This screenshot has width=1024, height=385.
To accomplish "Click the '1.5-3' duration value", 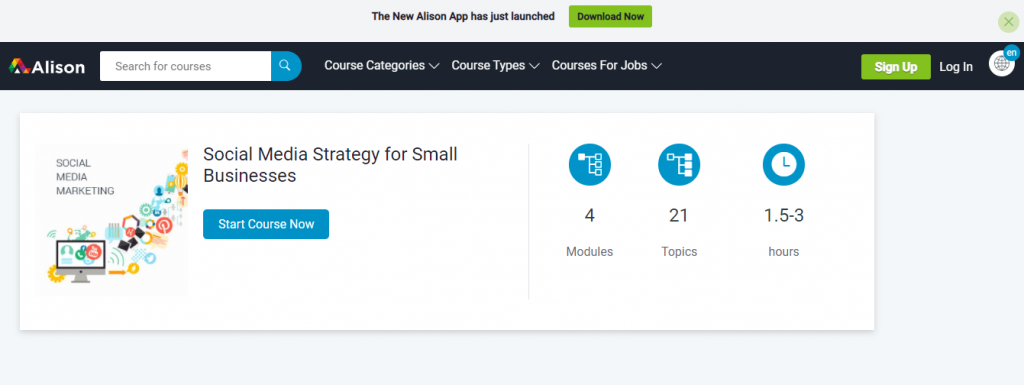I will click(x=784, y=215).
